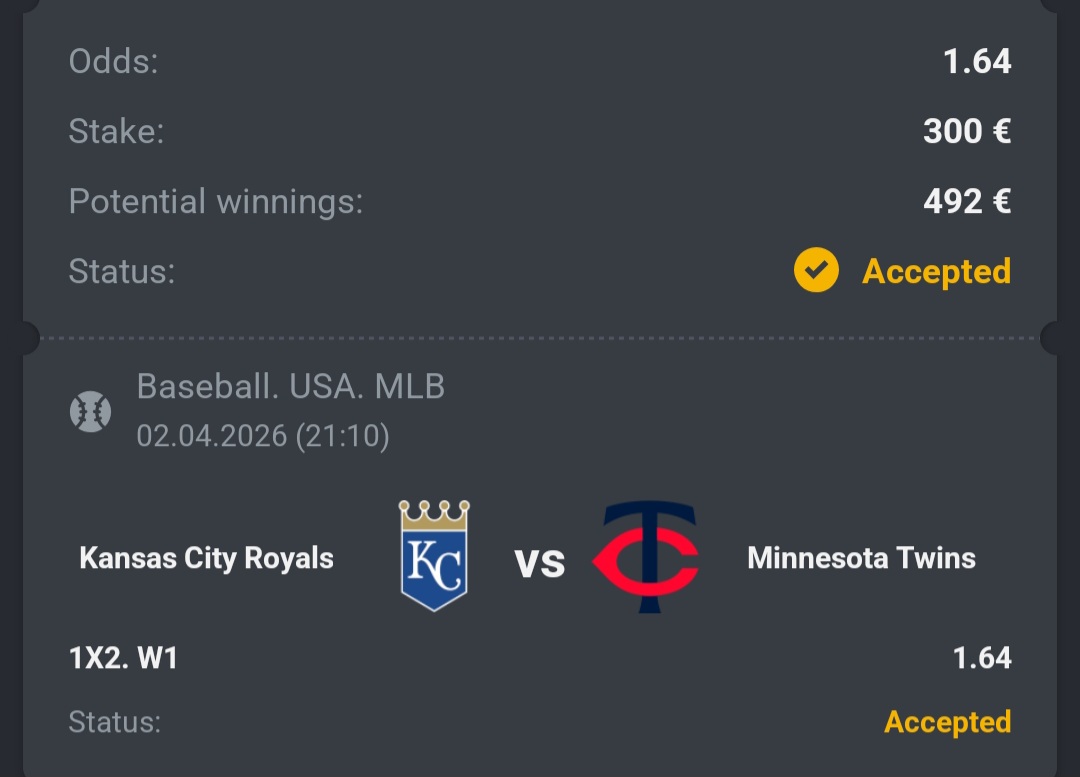Tap the 492 € potential winnings value
This screenshot has height=777, width=1080.
[x=967, y=201]
